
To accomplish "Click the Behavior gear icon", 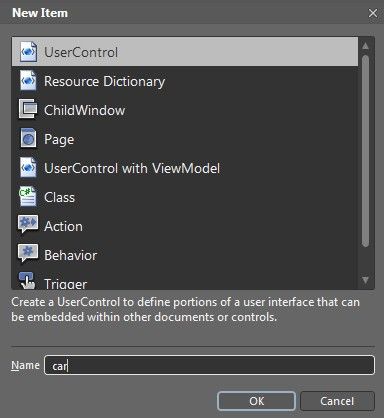I will 28,253.
